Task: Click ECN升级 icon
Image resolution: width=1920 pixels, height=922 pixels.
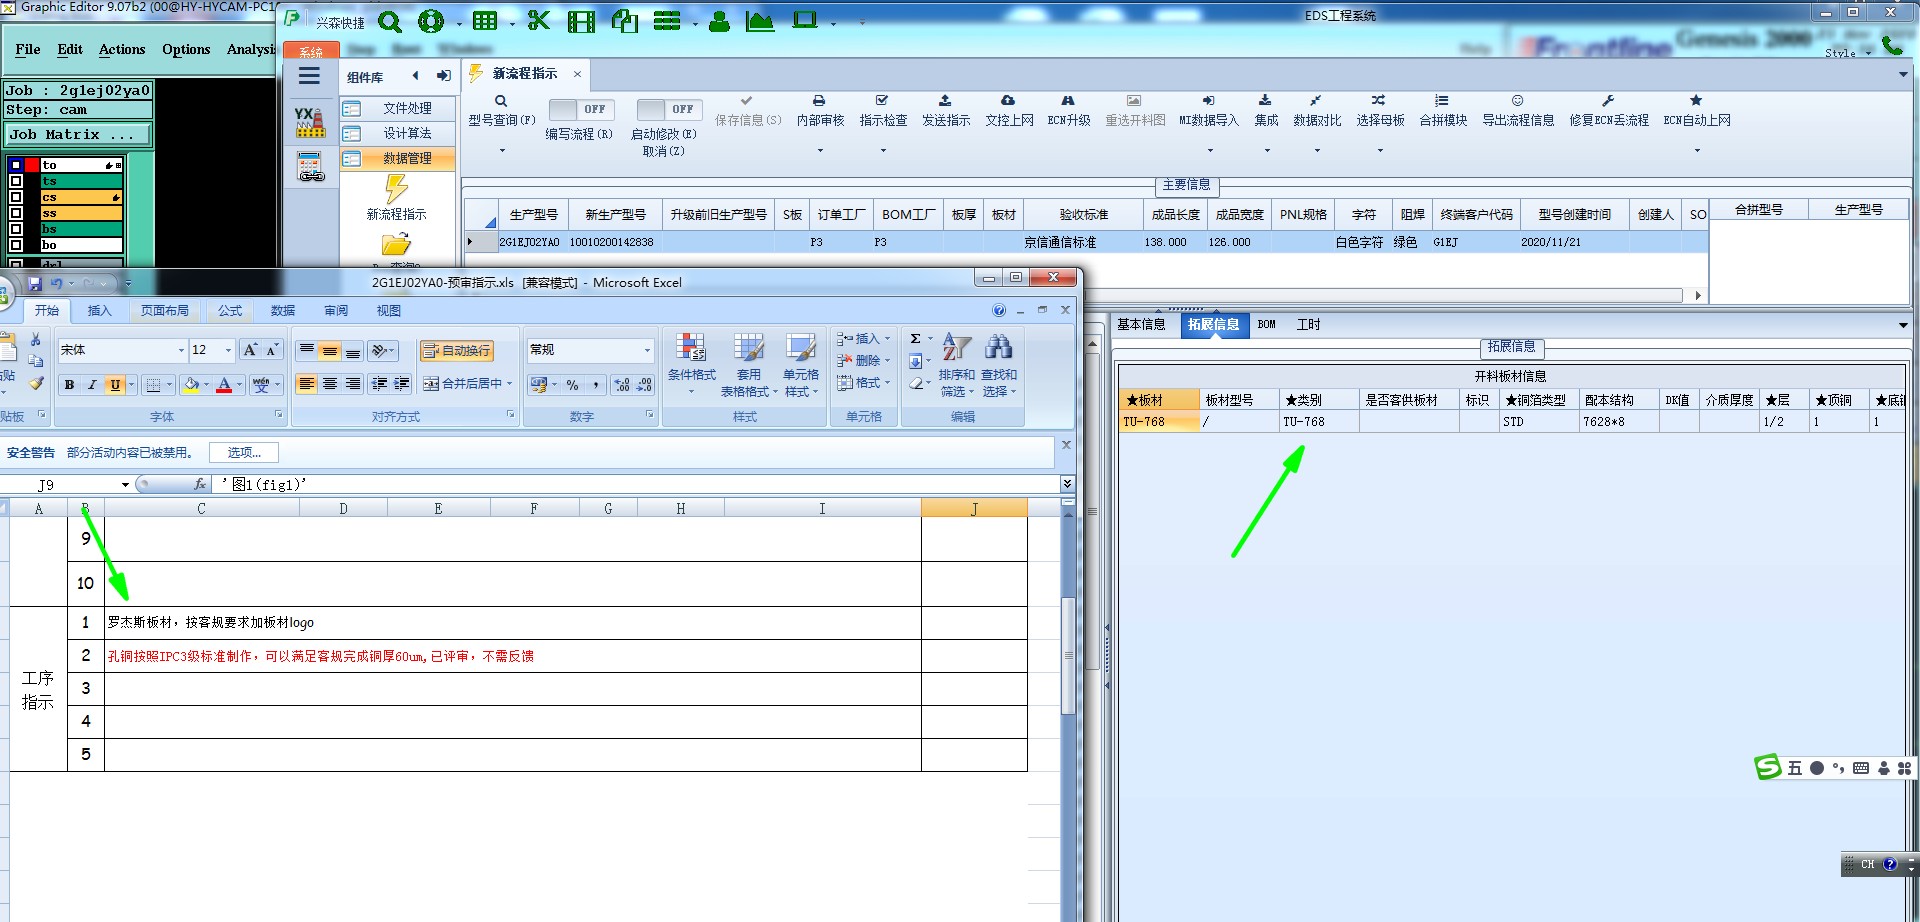Action: tap(1068, 101)
